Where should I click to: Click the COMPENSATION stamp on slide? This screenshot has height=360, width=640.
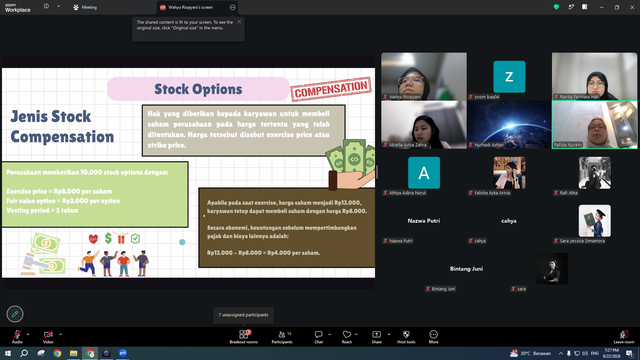[x=331, y=89]
